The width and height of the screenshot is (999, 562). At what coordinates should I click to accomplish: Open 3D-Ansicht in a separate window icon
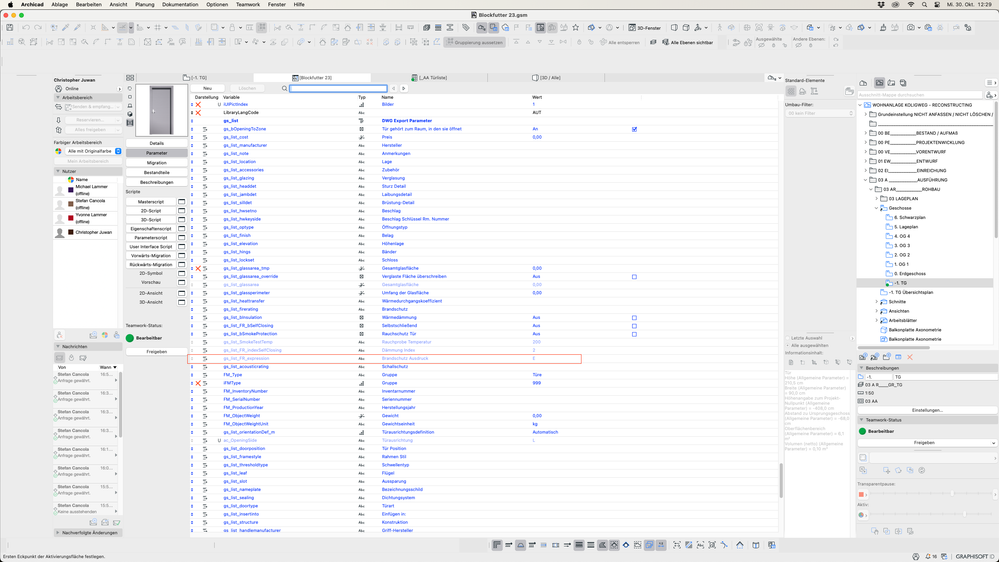coord(182,302)
